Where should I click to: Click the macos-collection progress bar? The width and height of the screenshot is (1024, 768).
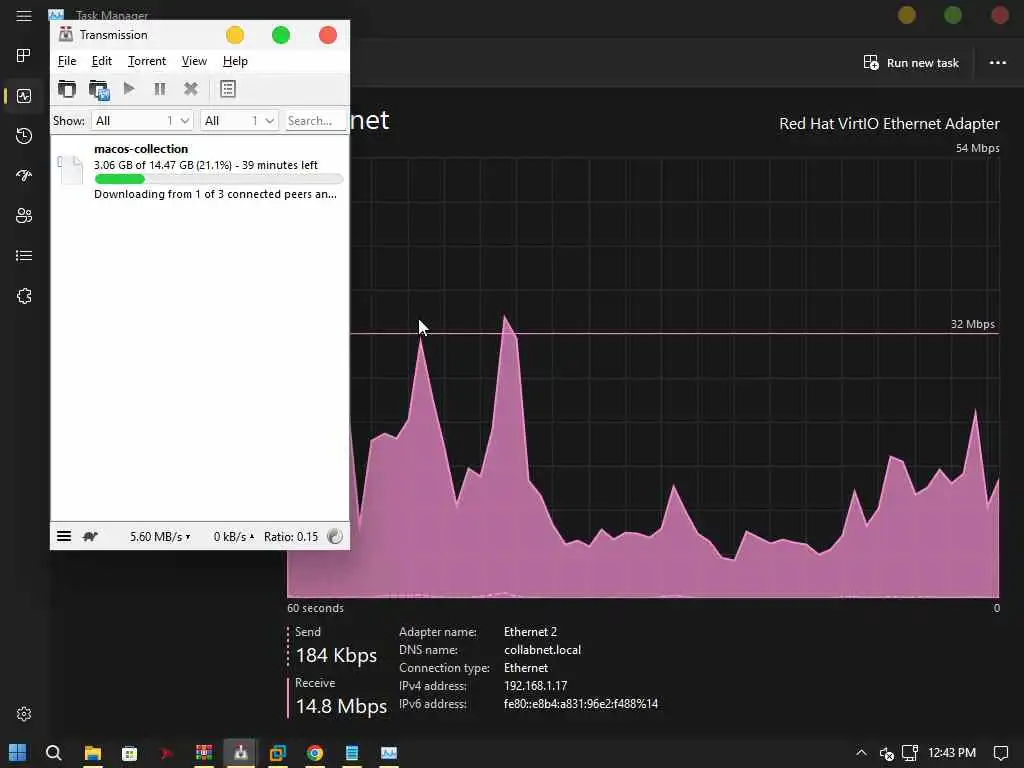pyautogui.click(x=218, y=179)
